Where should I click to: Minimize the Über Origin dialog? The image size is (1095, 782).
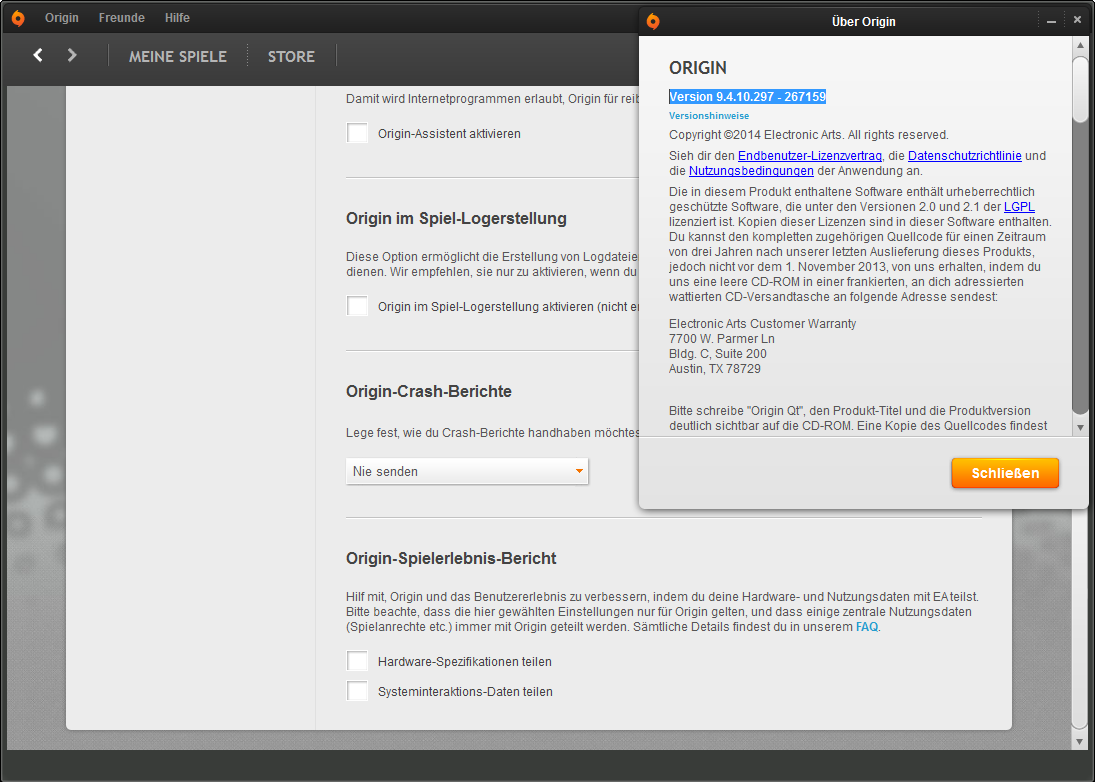(x=1051, y=22)
